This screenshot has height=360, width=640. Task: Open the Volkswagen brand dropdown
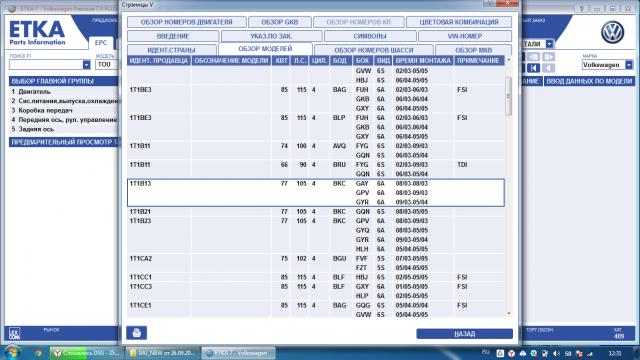(629, 65)
